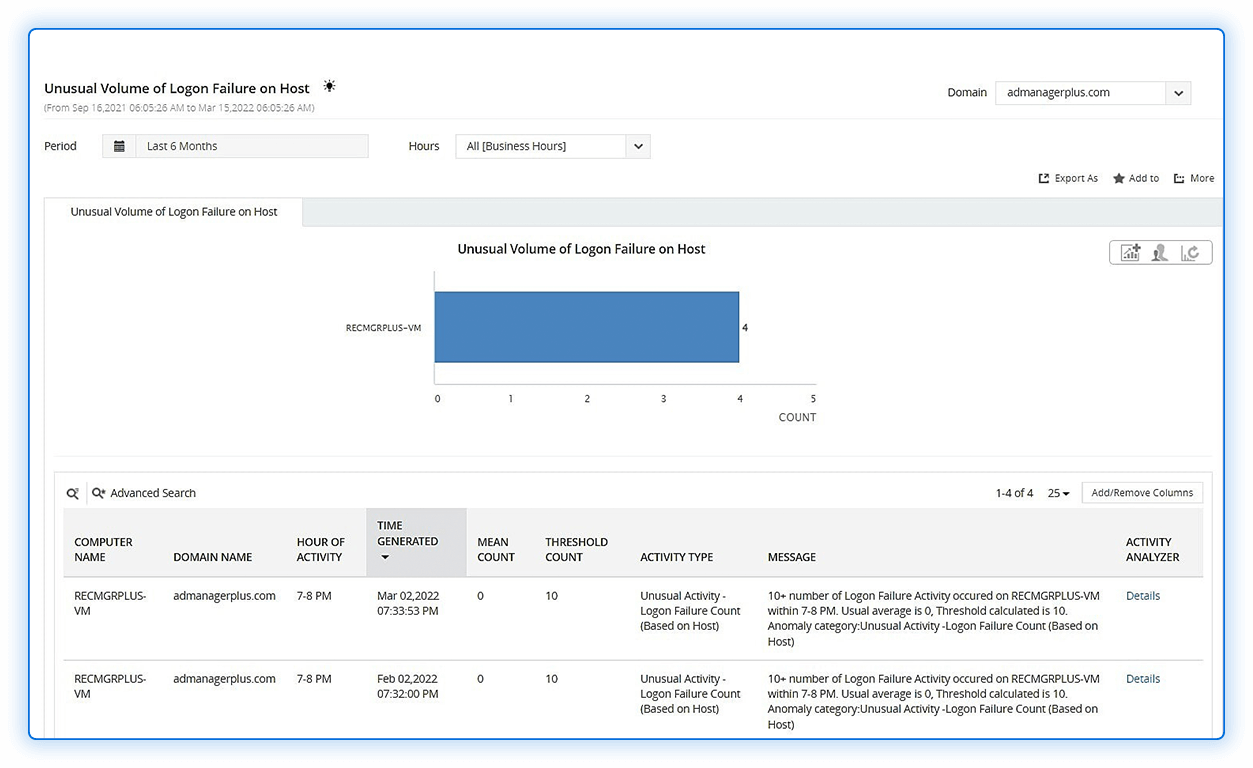Open Details for the Feb 02 2022 entry

coord(1142,678)
